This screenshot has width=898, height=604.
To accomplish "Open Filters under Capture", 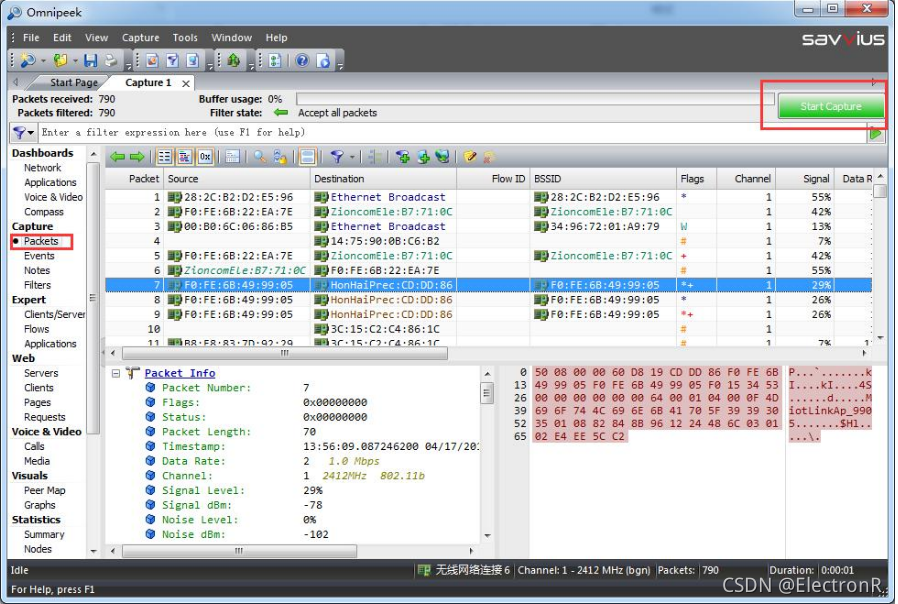I will (37, 285).
